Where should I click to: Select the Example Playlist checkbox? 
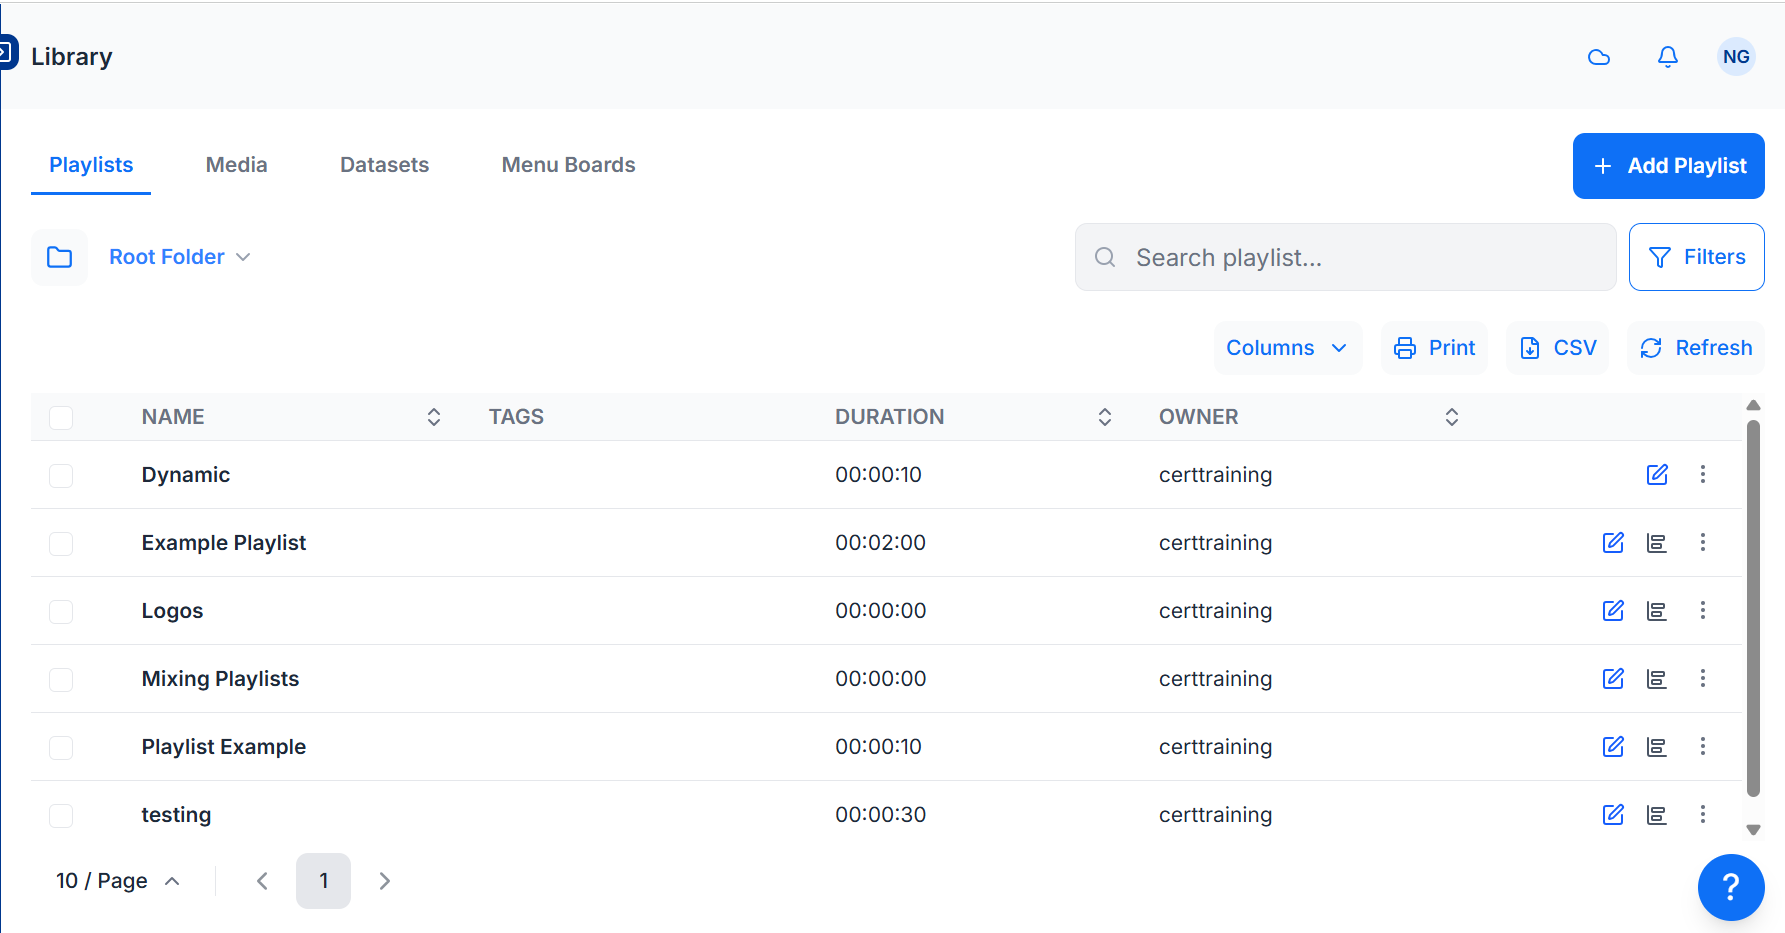pyautogui.click(x=61, y=543)
